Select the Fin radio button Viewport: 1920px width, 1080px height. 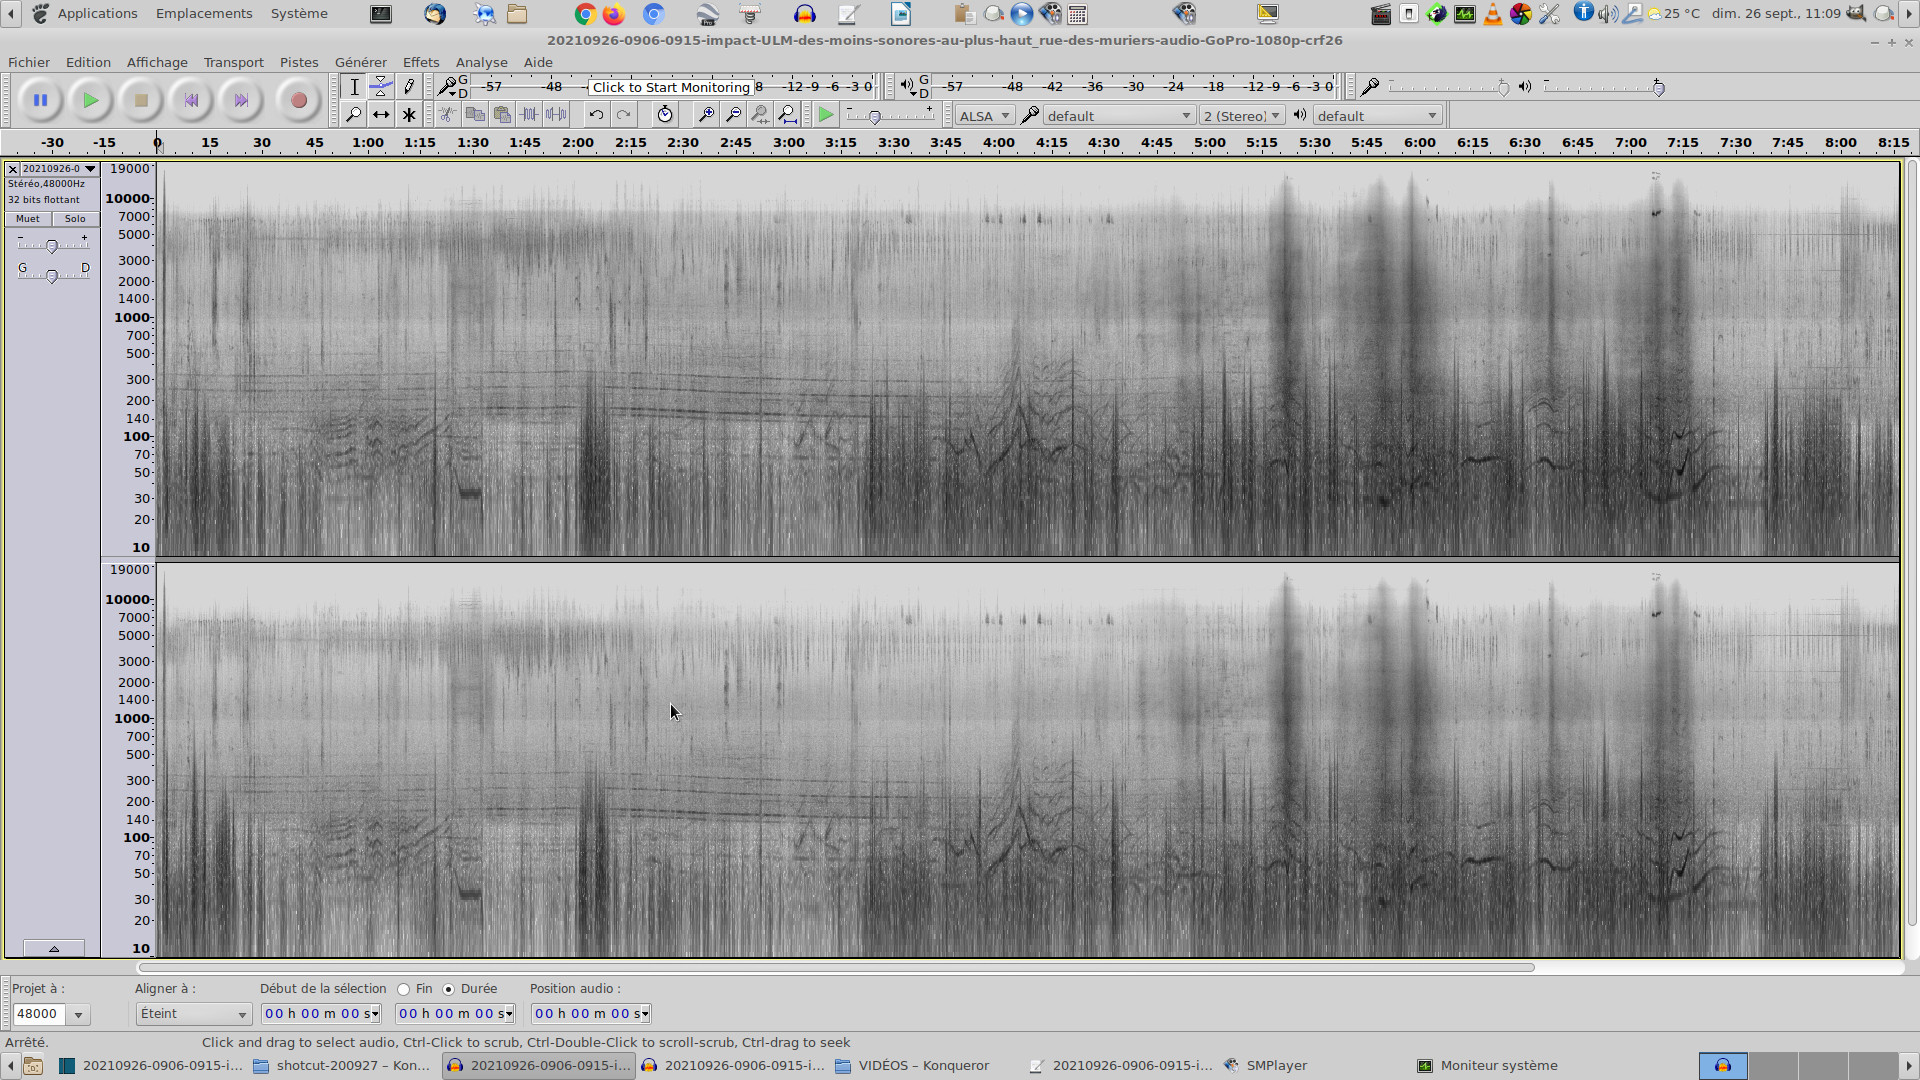click(404, 989)
